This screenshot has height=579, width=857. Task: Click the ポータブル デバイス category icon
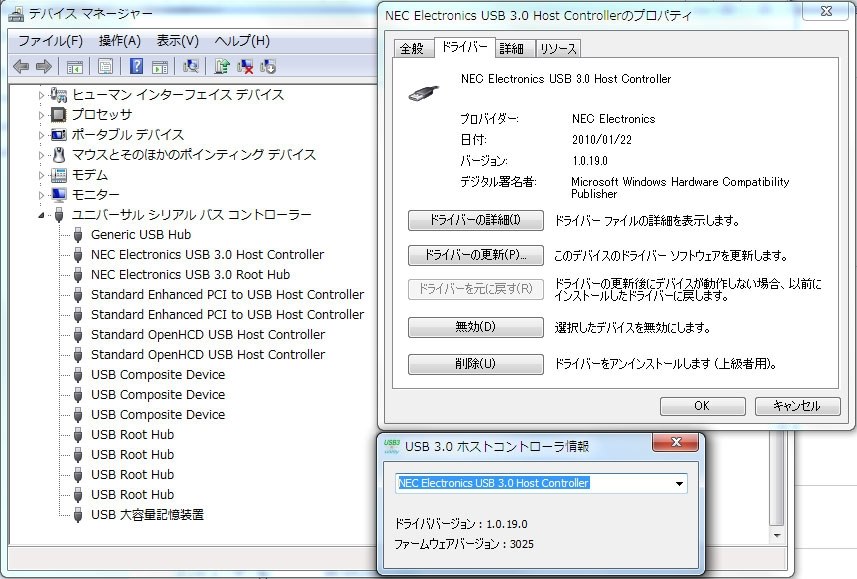[58, 134]
